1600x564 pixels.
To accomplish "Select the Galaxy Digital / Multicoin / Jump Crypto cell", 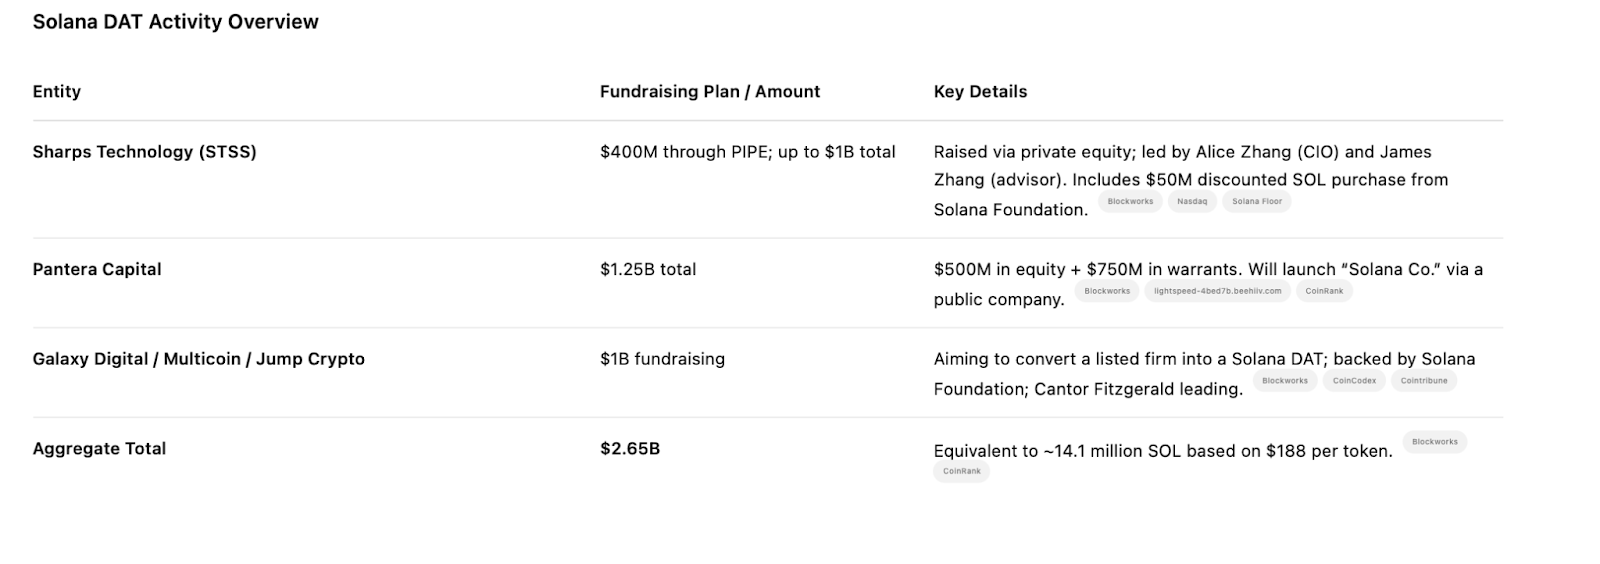I will pyautogui.click(x=199, y=359).
